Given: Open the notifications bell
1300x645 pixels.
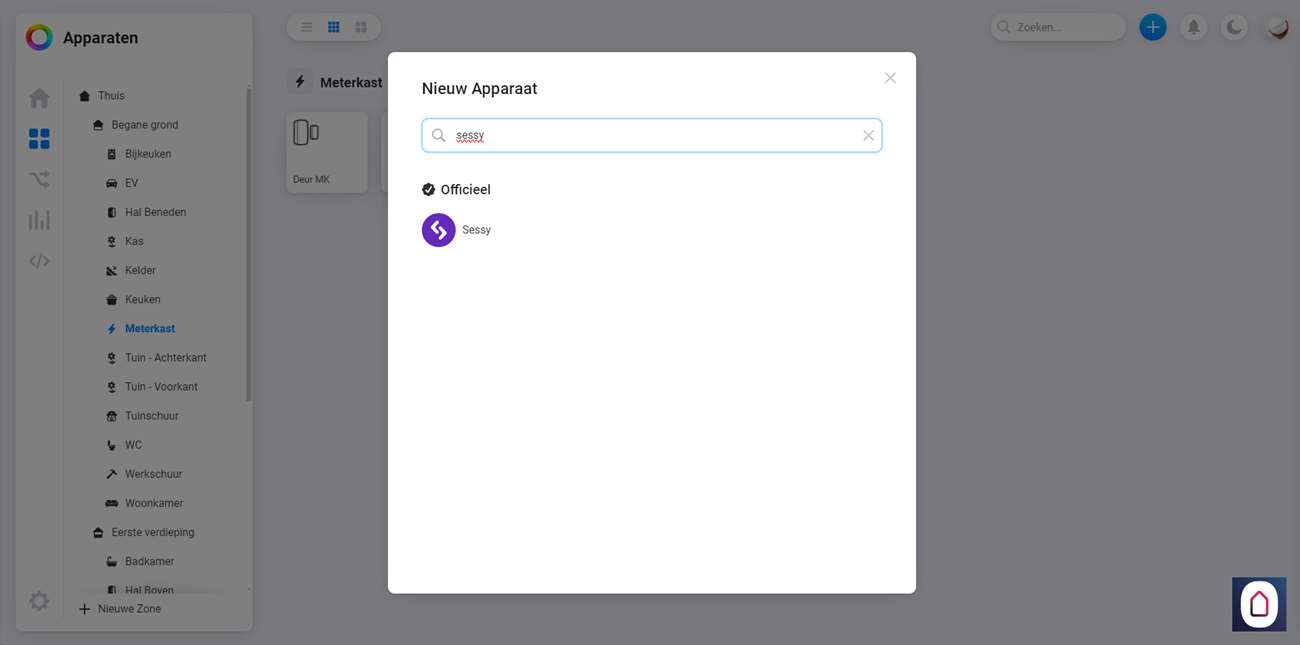Looking at the screenshot, I should pyautogui.click(x=1193, y=27).
